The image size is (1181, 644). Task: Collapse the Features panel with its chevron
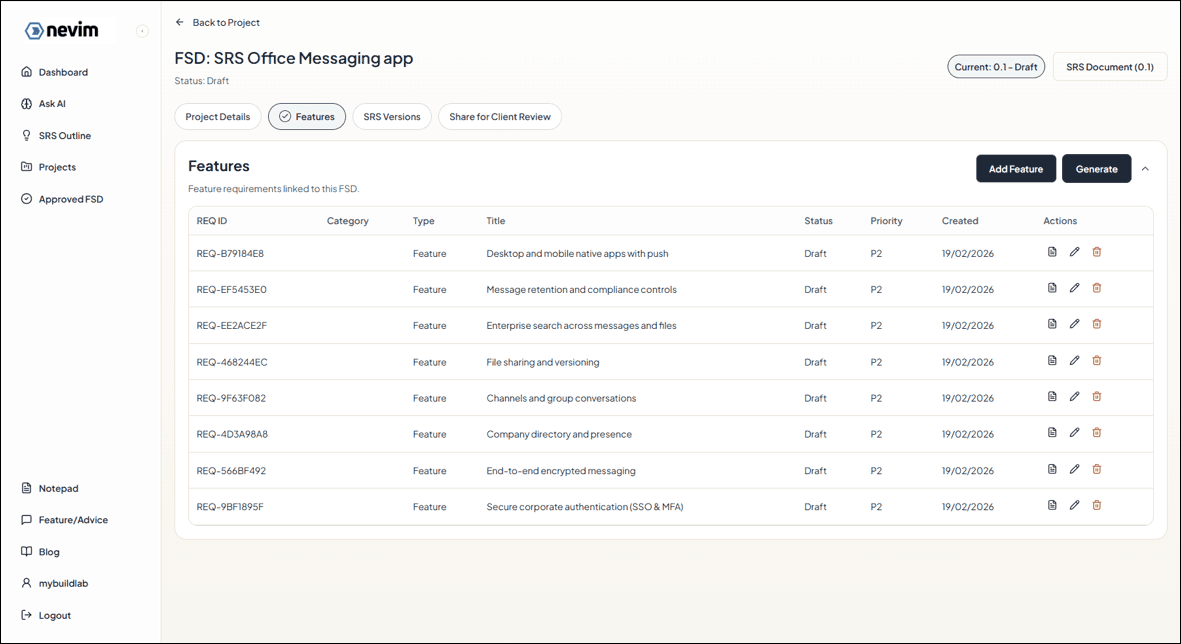pyautogui.click(x=1145, y=168)
